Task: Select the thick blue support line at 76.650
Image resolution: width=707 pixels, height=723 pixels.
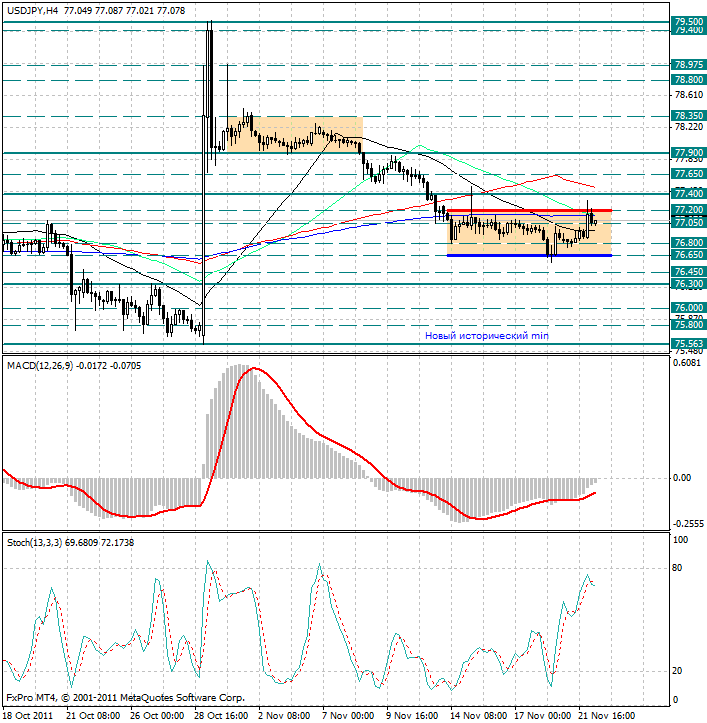Action: click(529, 255)
